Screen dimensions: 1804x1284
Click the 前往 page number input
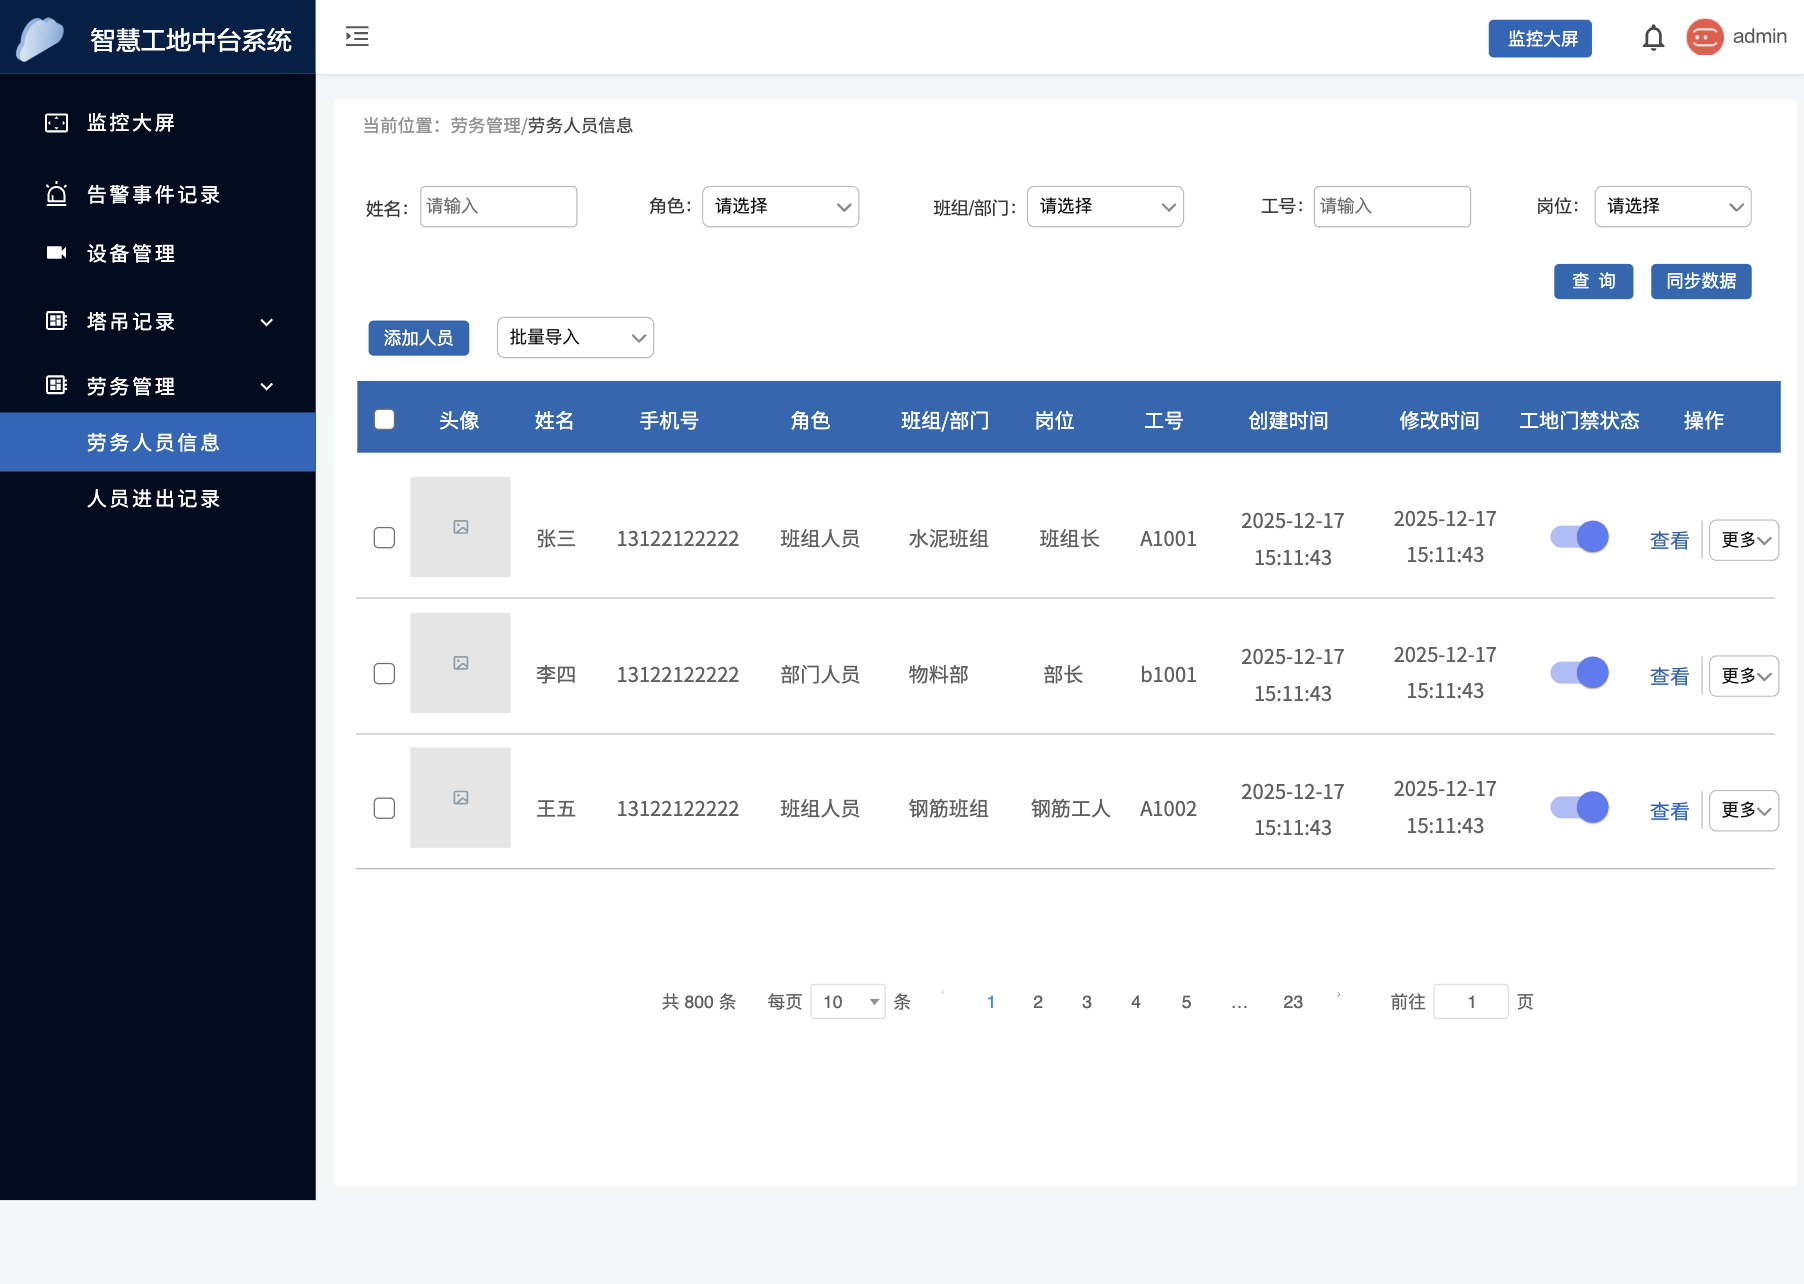coord(1471,1002)
